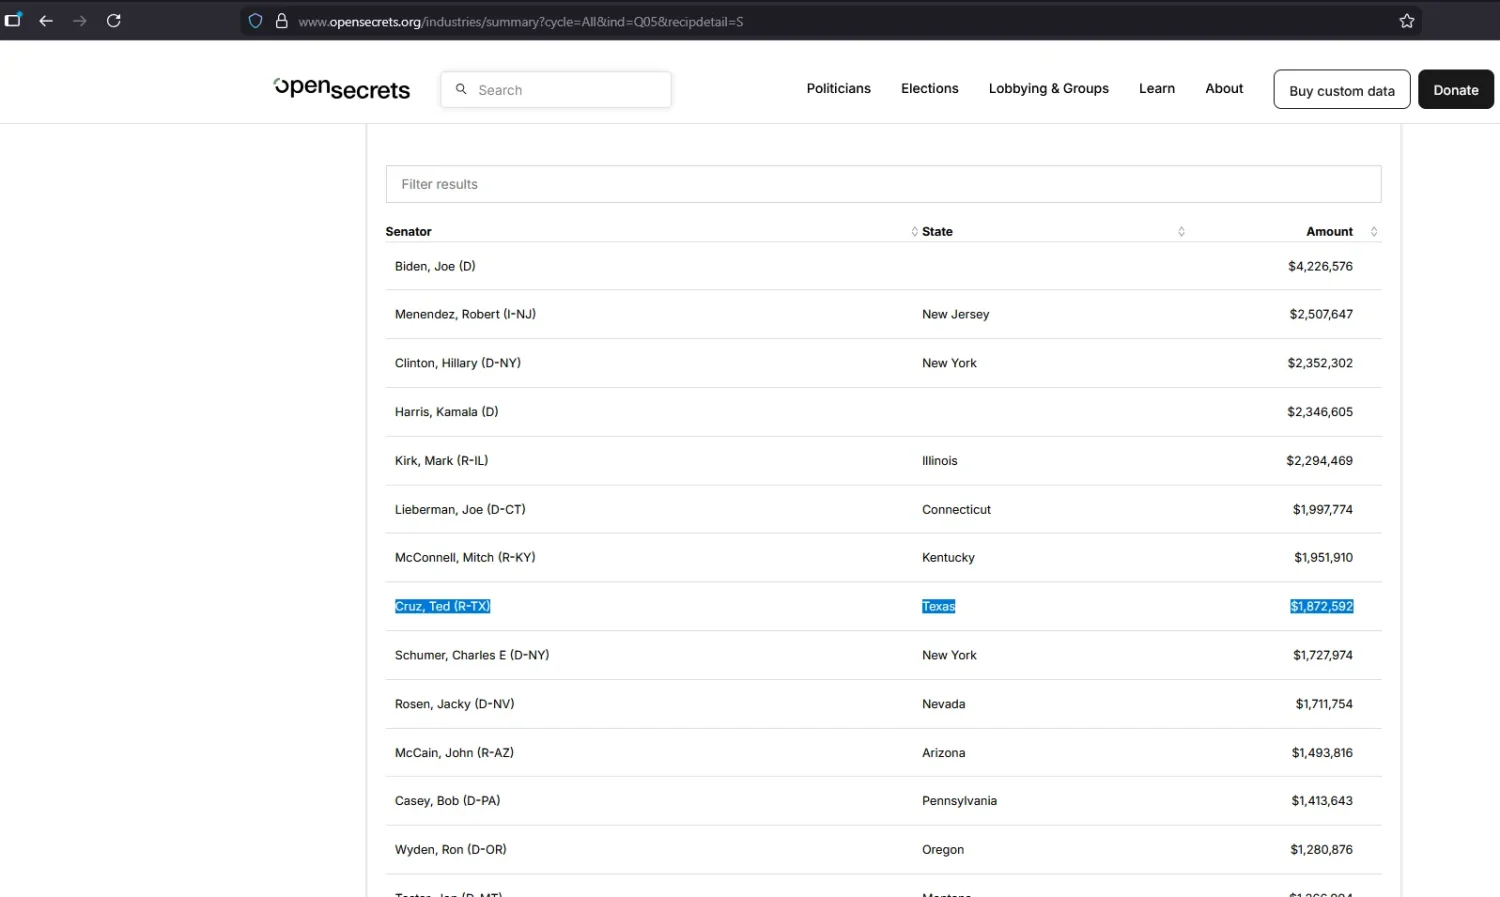Click the Connecticut state cell
The height and width of the screenshot is (897, 1500).
click(956, 510)
